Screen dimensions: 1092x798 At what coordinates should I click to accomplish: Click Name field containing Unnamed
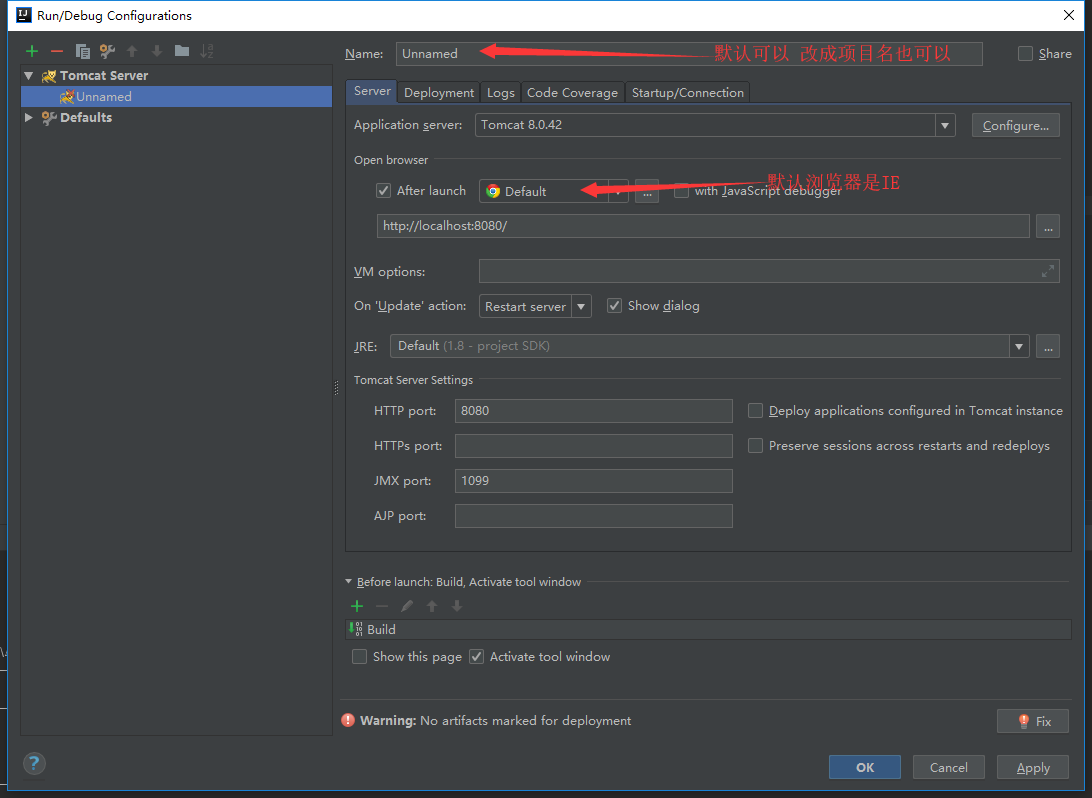click(x=689, y=54)
